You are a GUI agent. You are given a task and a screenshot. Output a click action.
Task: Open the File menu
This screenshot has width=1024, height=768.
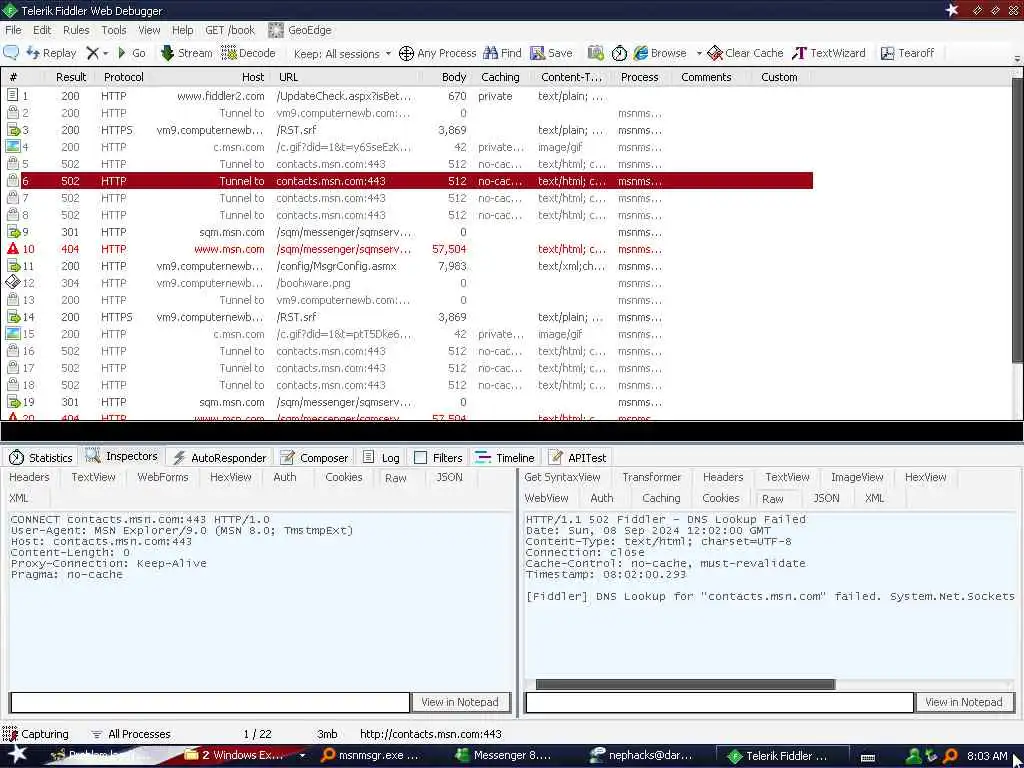pos(13,30)
